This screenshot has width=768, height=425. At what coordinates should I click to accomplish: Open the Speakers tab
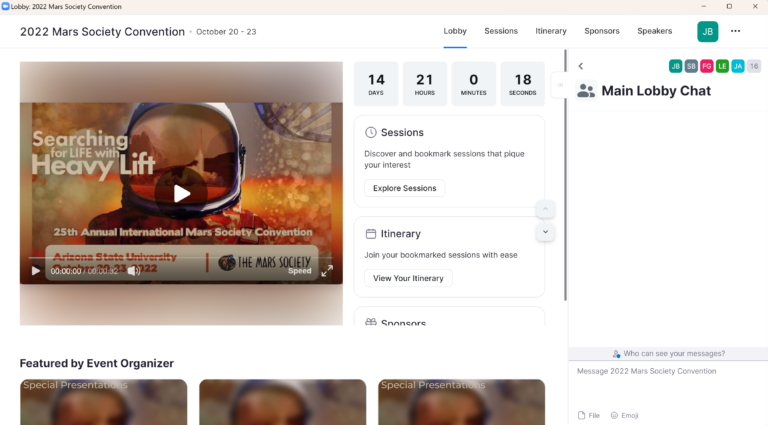(x=654, y=31)
